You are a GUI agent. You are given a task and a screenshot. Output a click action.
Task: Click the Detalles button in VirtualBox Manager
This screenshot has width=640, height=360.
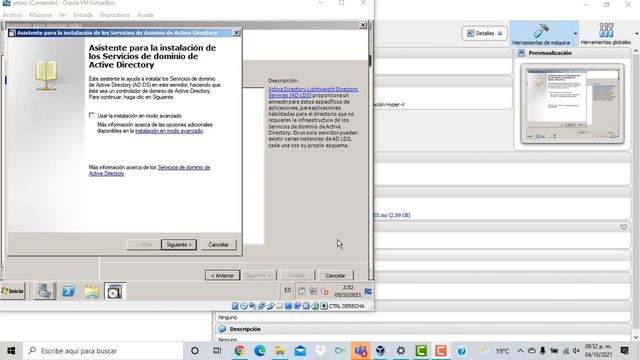point(484,33)
